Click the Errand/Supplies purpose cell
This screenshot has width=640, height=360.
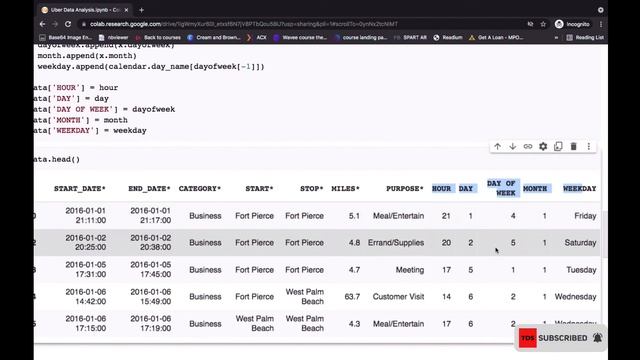tap(396, 242)
